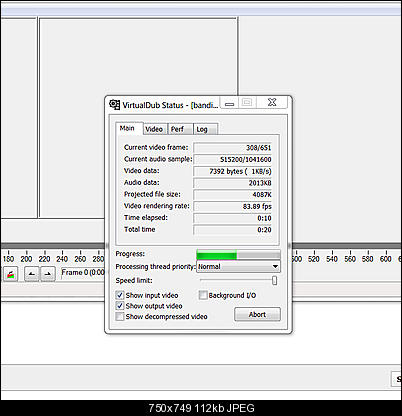Enable Background I/O checkbox
402x416 pixels.
pyautogui.click(x=203, y=295)
